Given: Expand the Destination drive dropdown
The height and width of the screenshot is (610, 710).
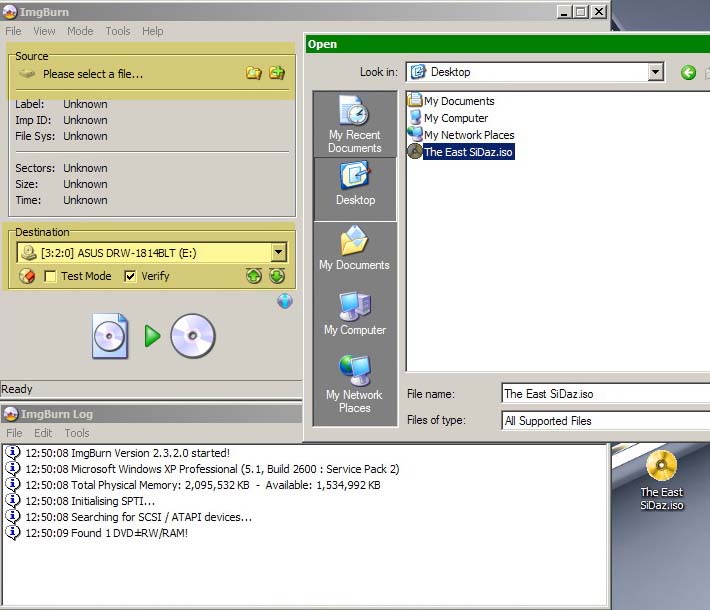Looking at the screenshot, I should (279, 252).
